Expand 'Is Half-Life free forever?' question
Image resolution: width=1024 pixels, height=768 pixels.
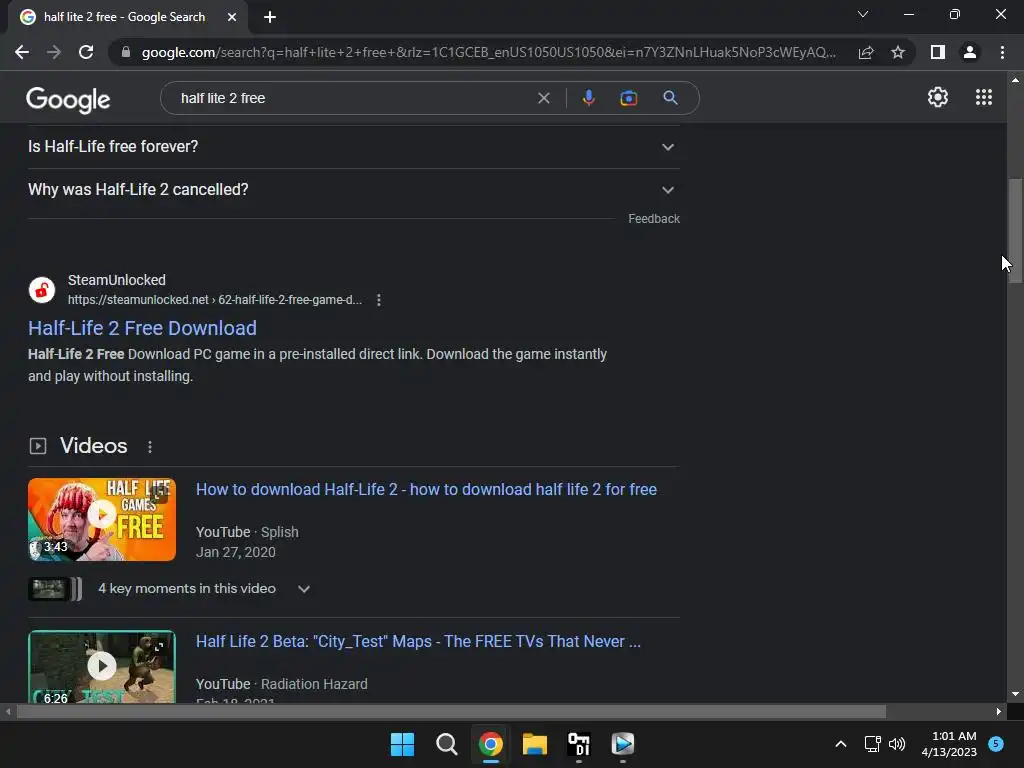tap(354, 147)
